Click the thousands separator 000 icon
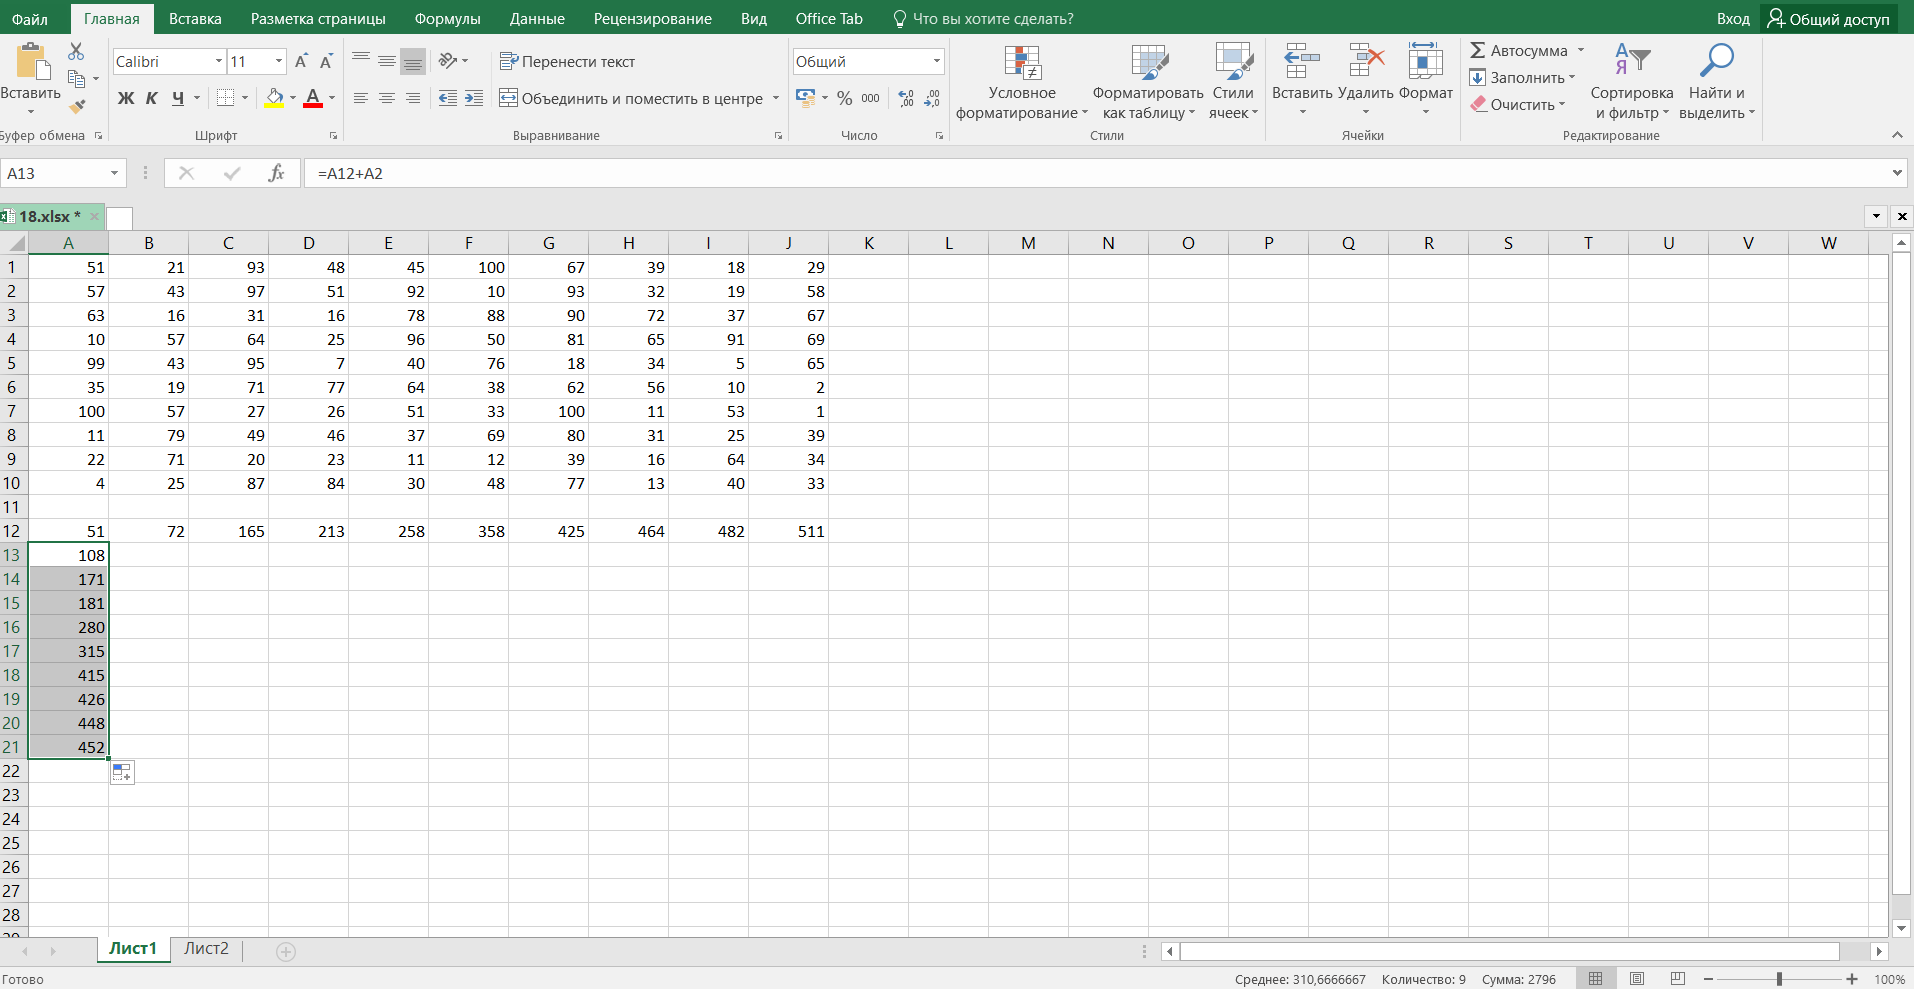The width and height of the screenshot is (1914, 989). (x=871, y=98)
